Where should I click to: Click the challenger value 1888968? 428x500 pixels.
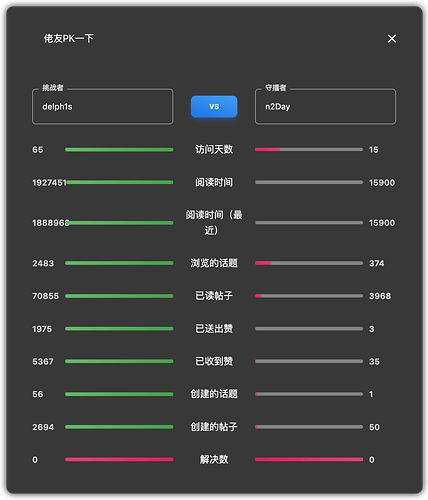coord(51,223)
